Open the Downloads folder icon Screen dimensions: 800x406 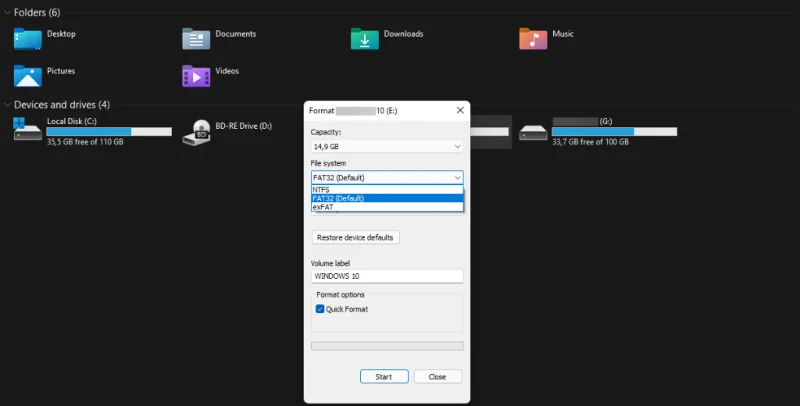(364, 39)
